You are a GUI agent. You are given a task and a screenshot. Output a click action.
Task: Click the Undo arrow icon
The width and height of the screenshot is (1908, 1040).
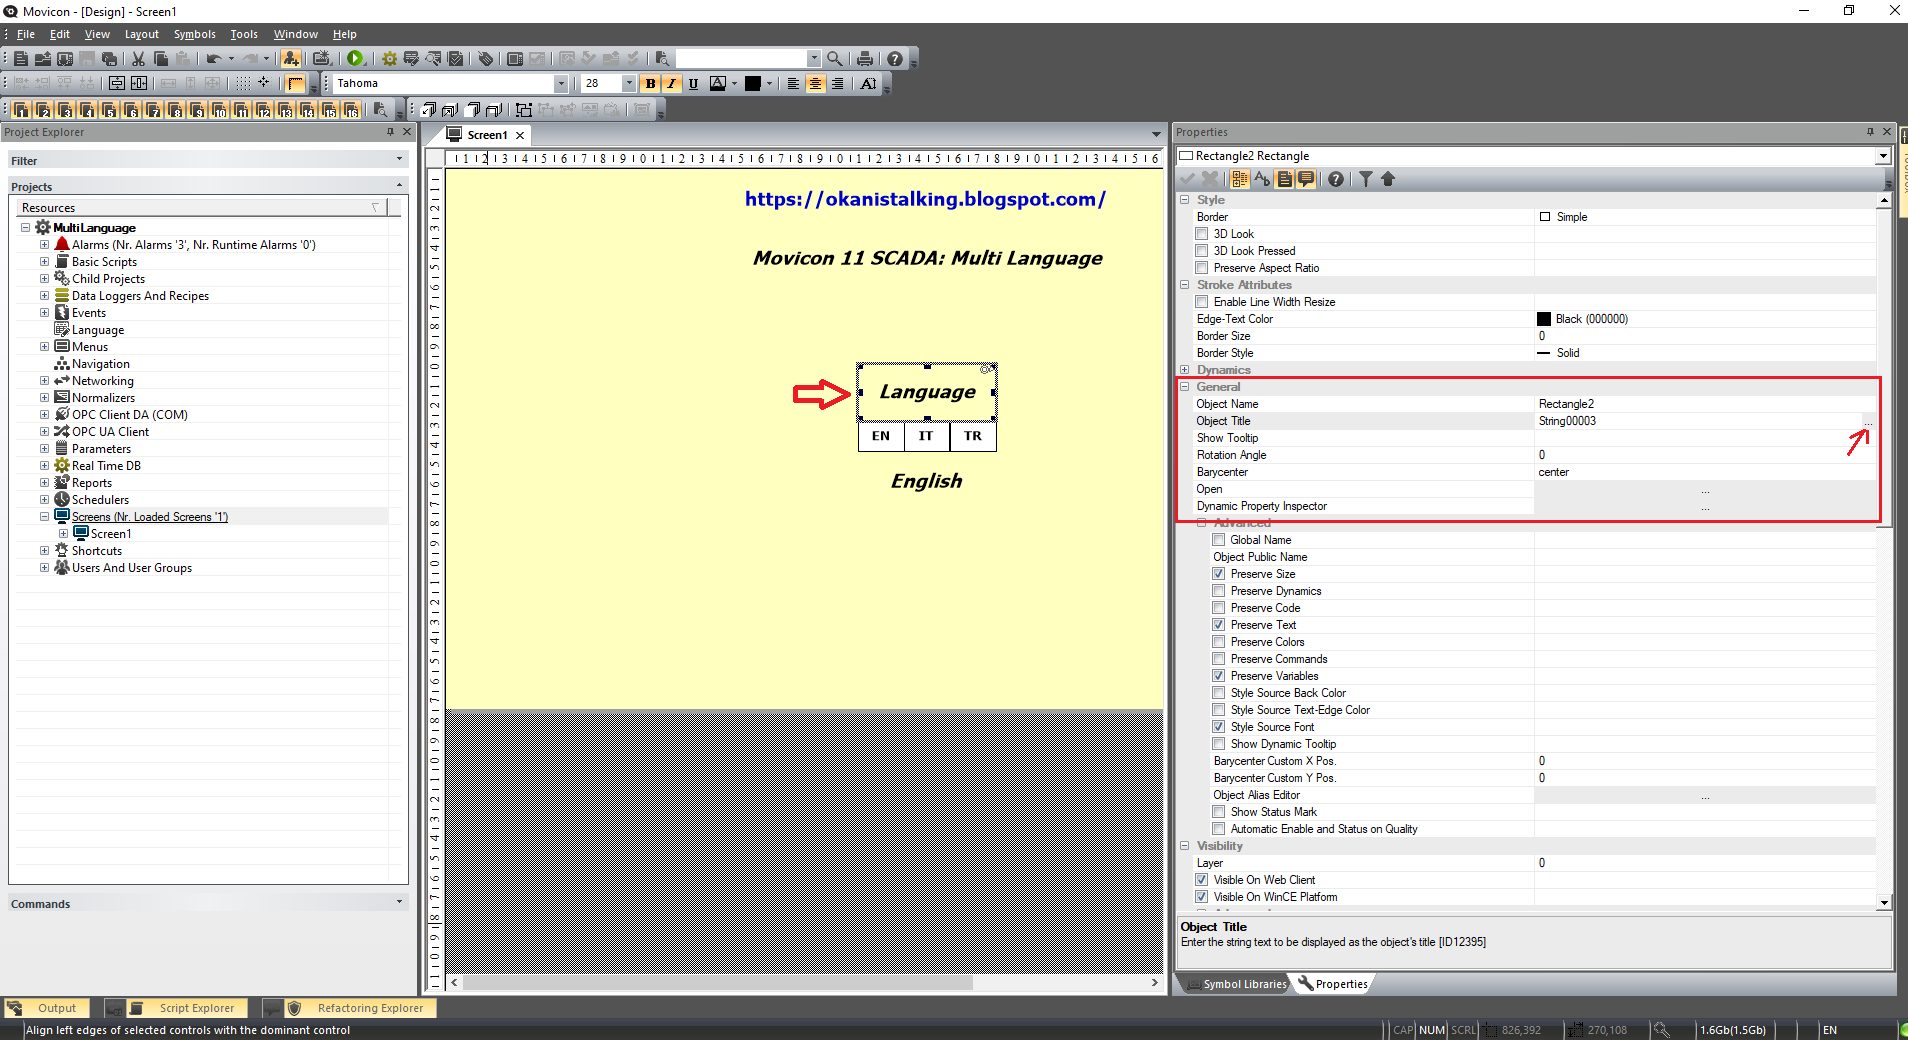213,59
